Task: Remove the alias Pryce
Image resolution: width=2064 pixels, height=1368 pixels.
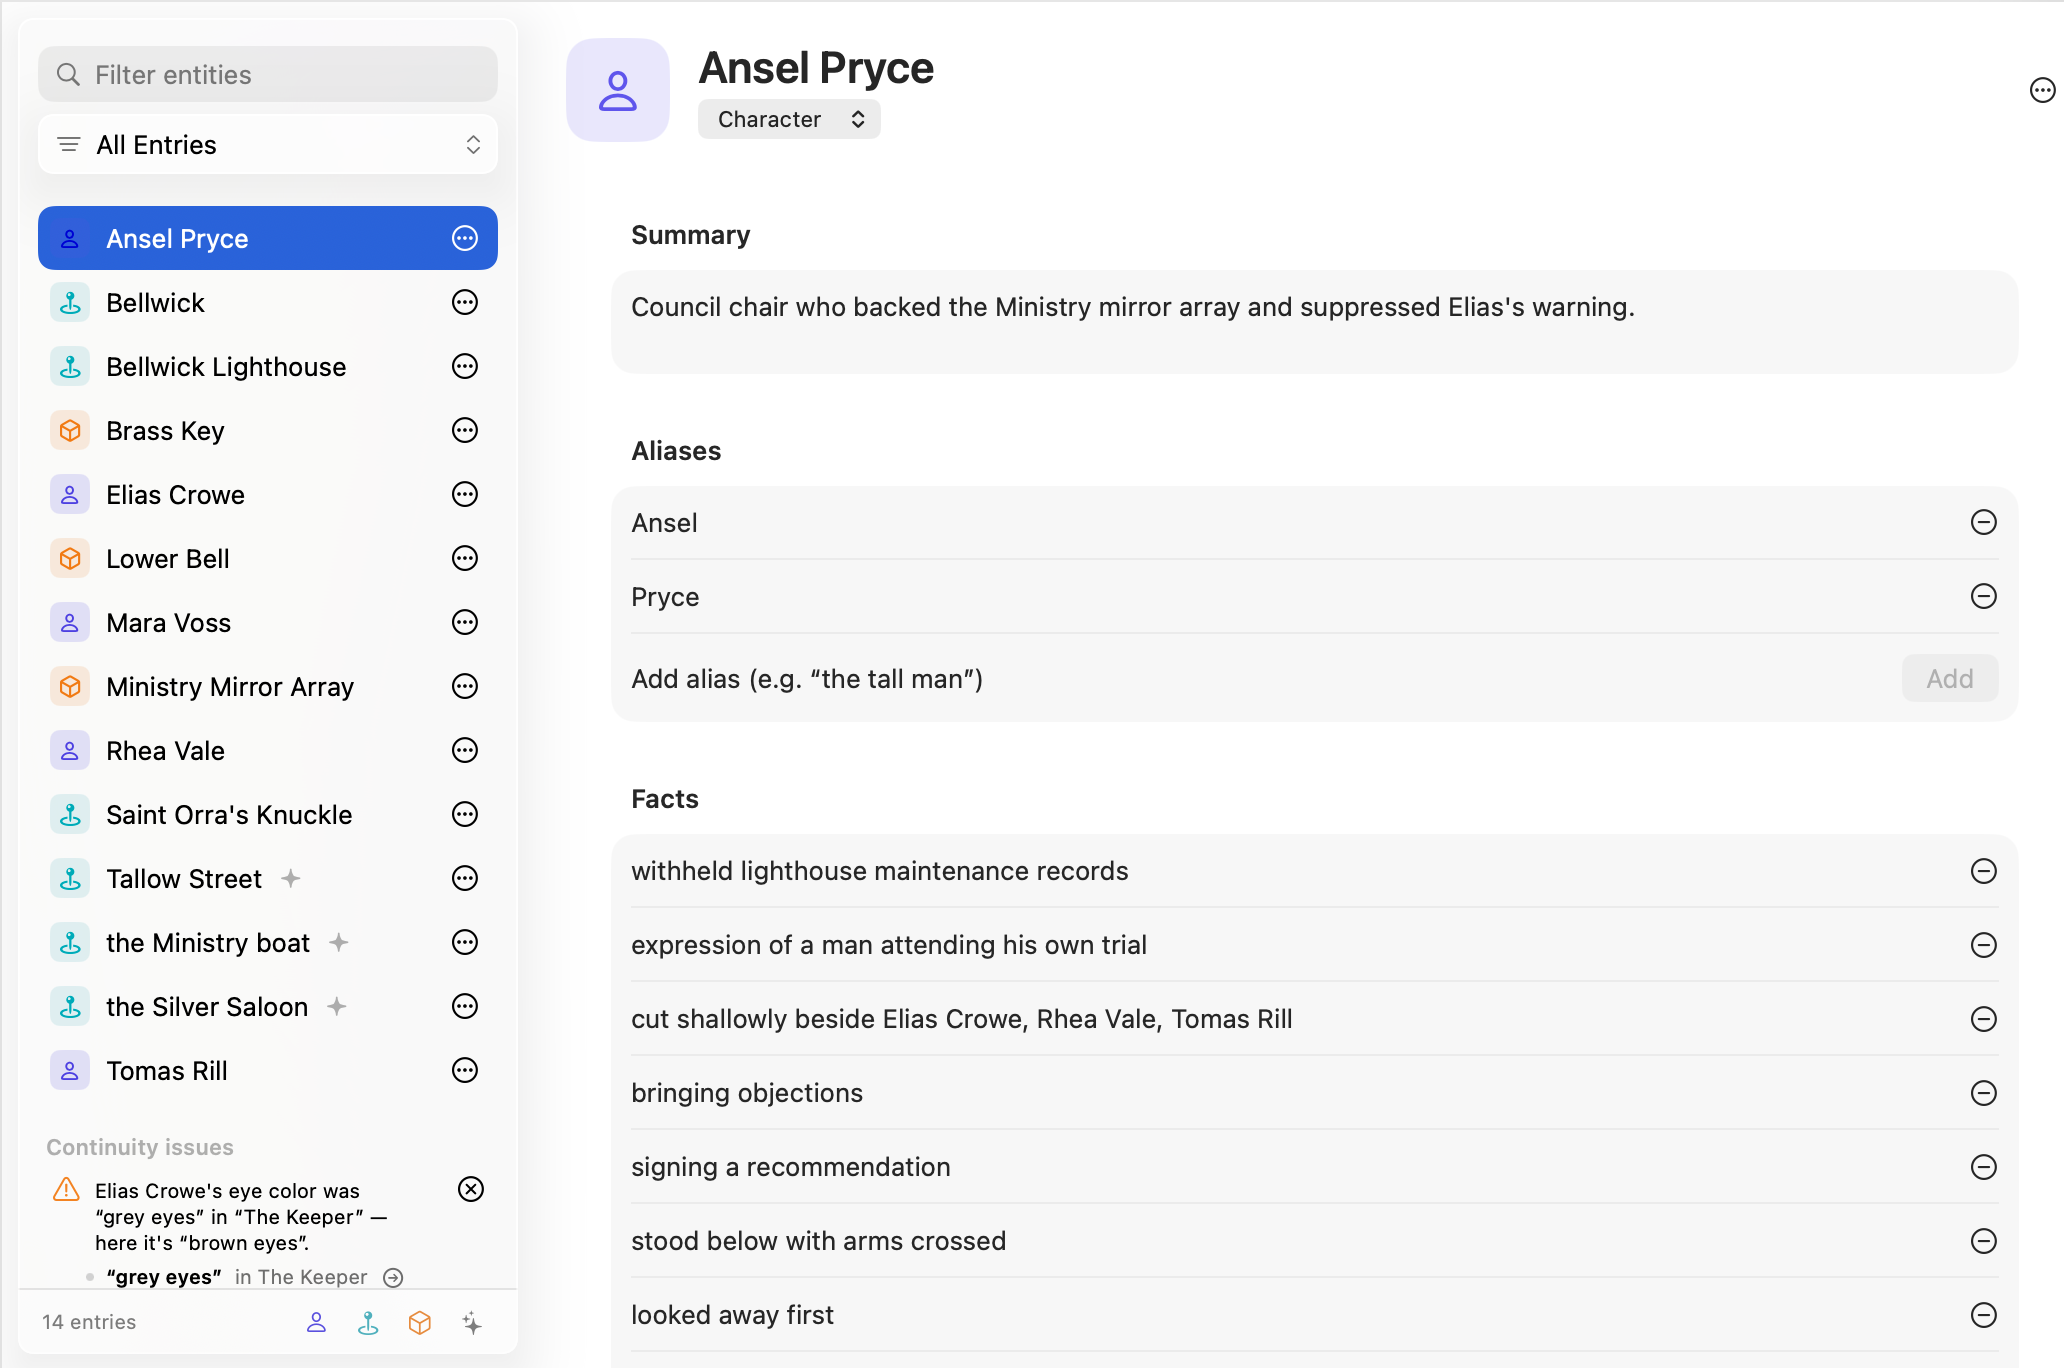Action: click(1983, 596)
